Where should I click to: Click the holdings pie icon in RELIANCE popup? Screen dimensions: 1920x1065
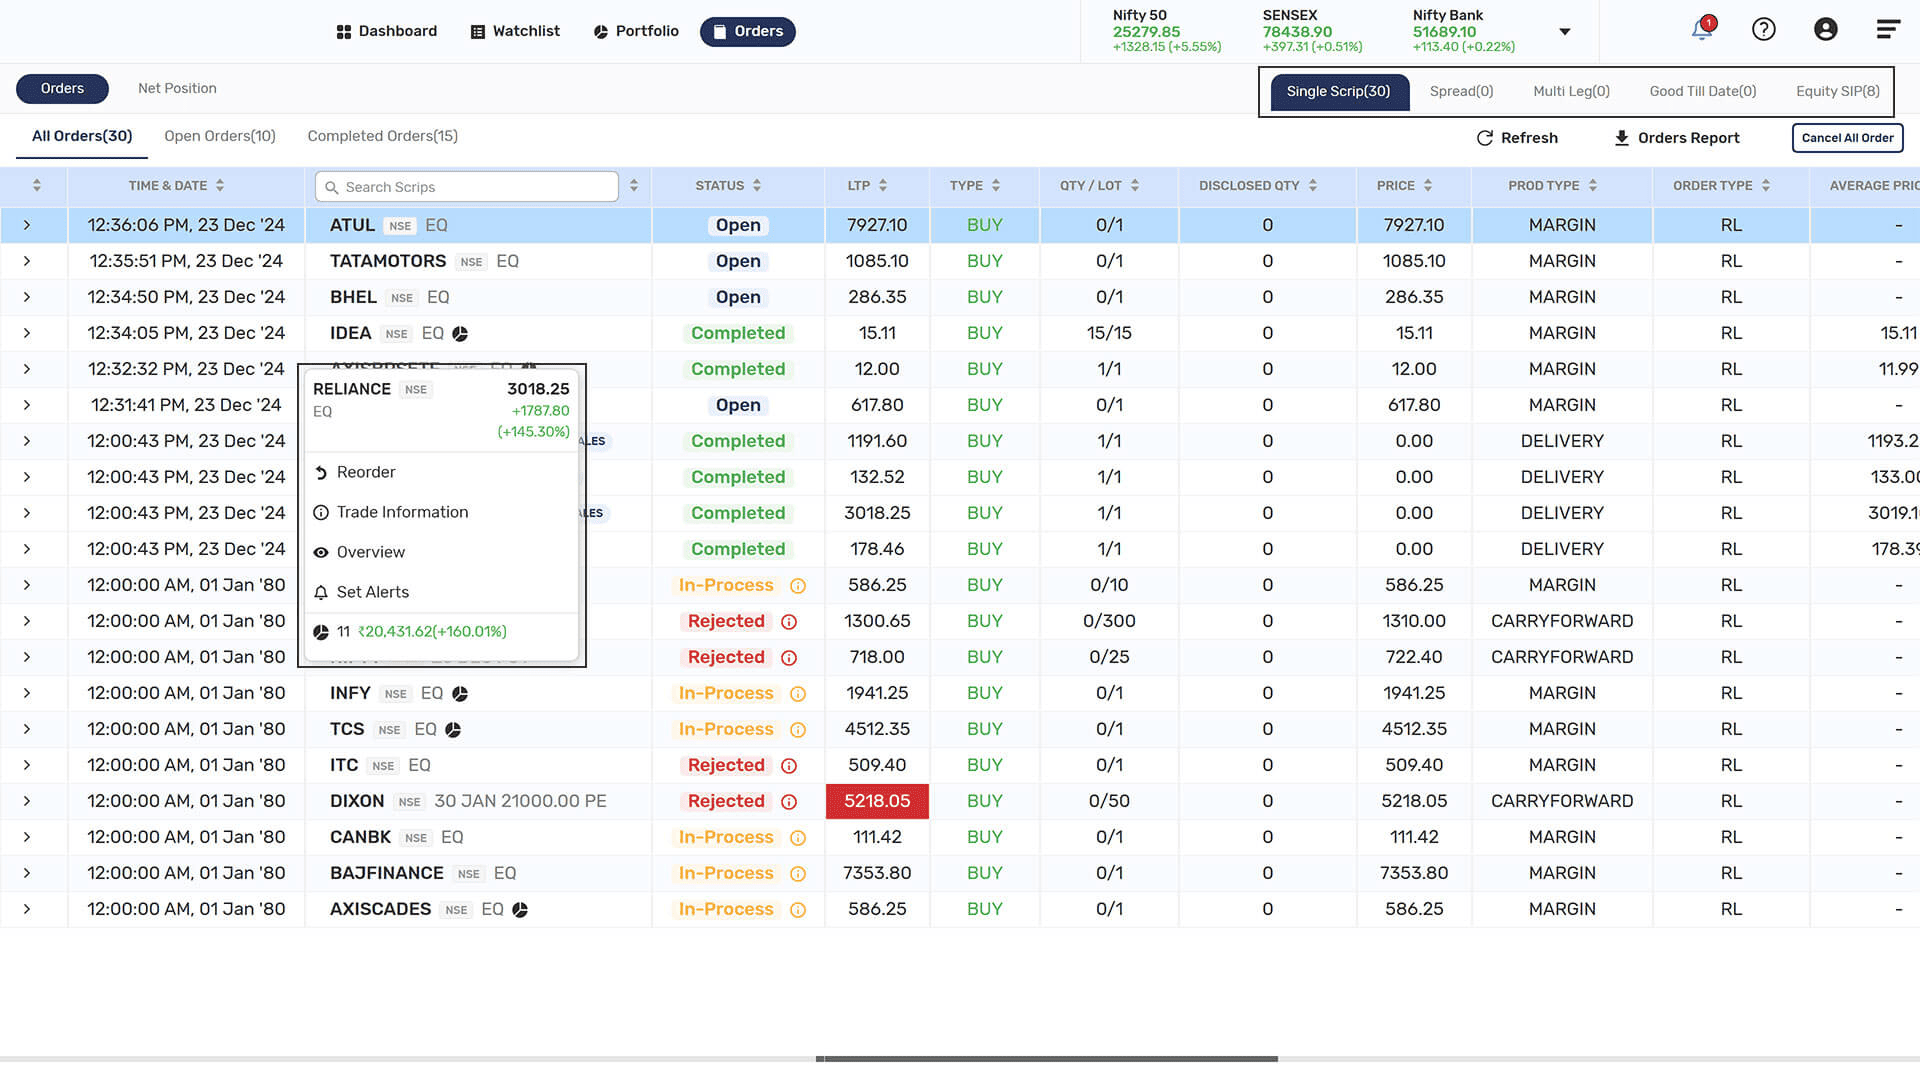[x=321, y=632]
